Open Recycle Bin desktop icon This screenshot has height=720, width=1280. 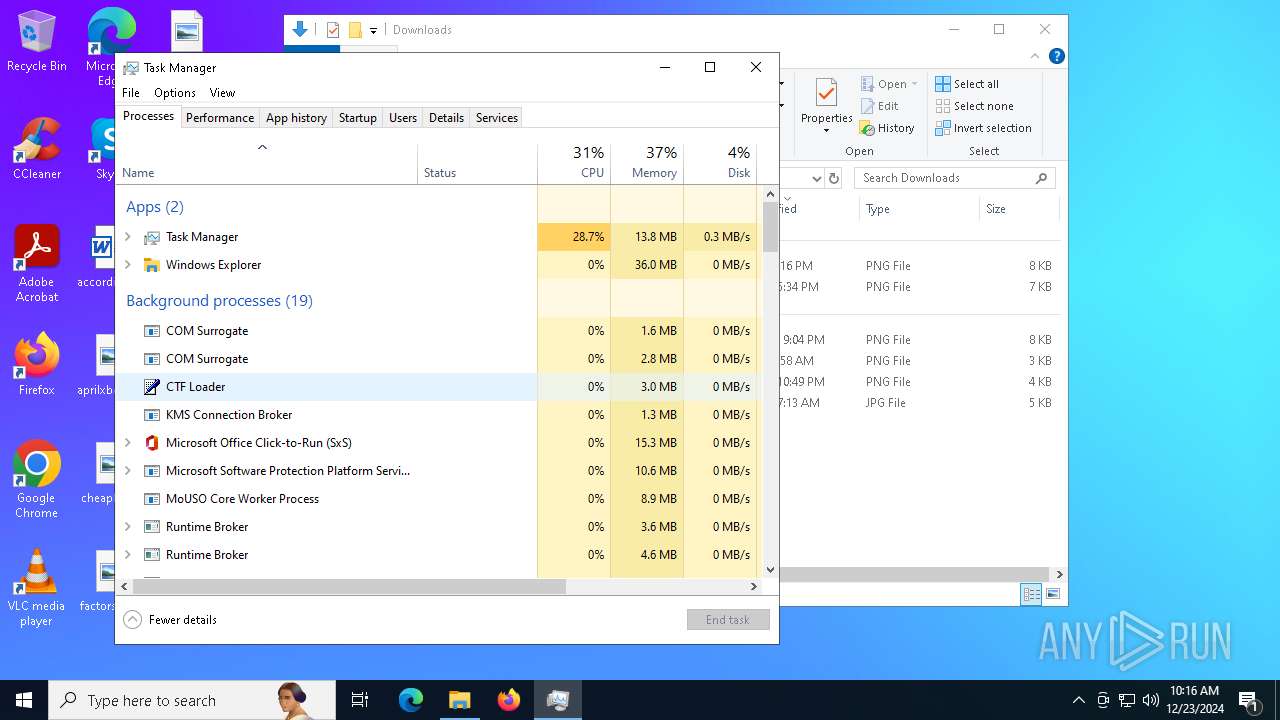coord(37,42)
